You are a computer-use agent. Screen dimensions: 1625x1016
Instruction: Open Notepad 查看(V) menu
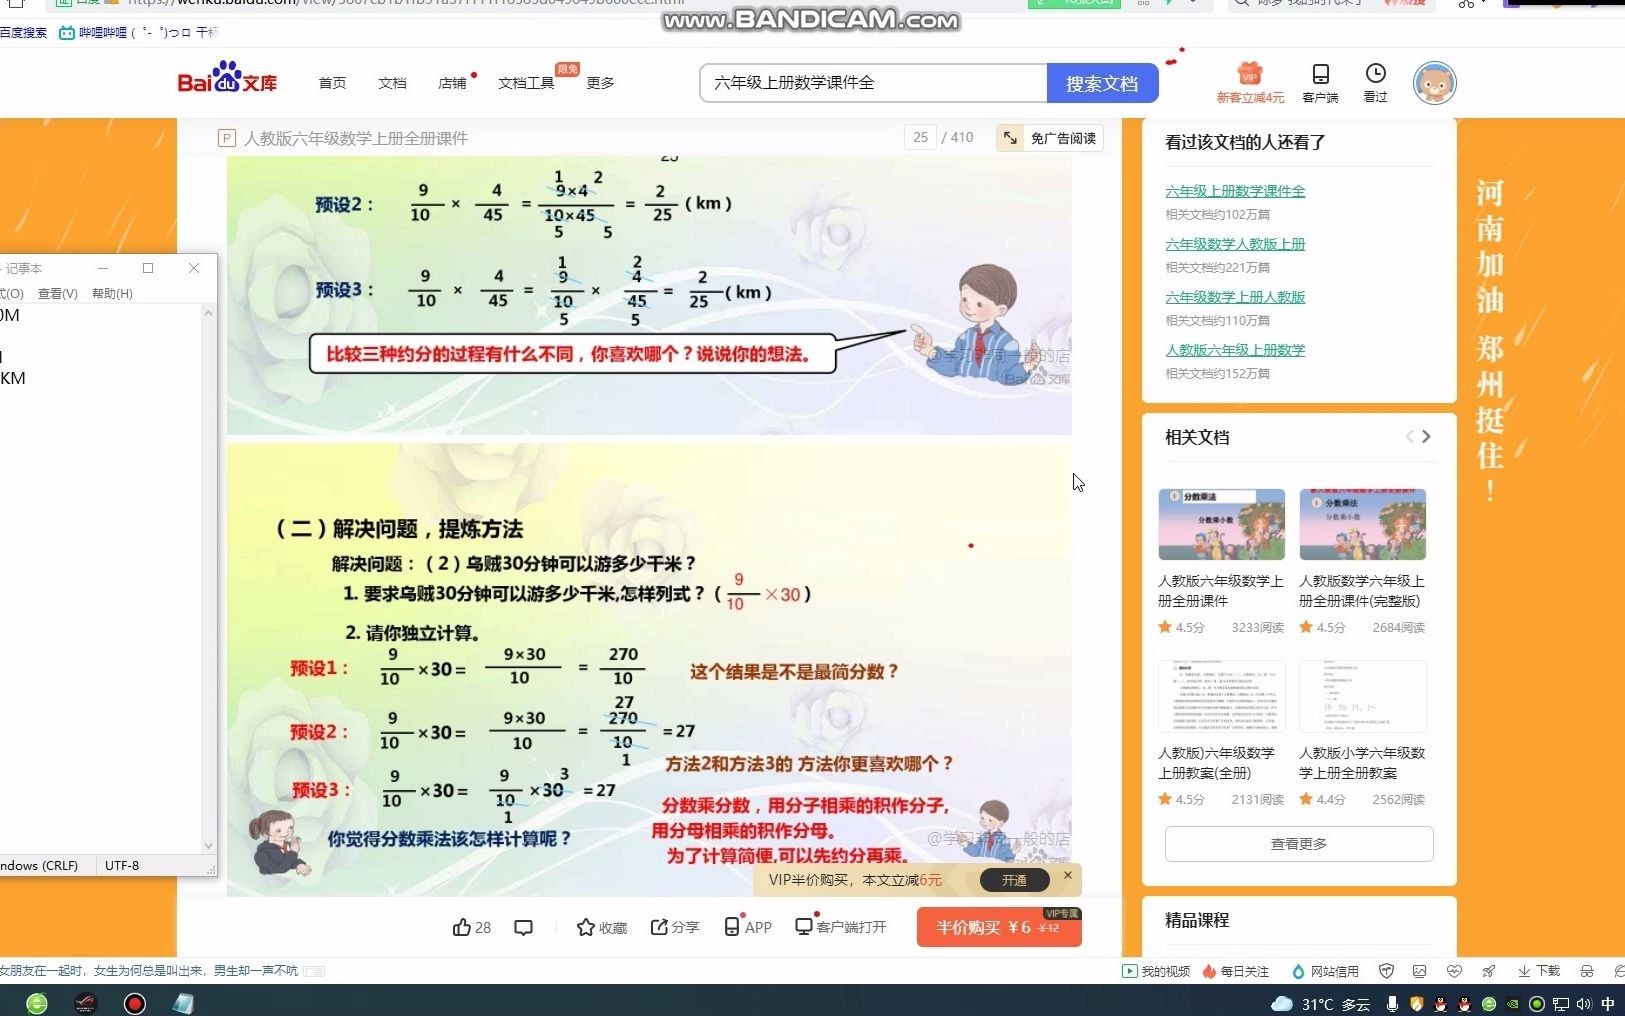click(58, 294)
